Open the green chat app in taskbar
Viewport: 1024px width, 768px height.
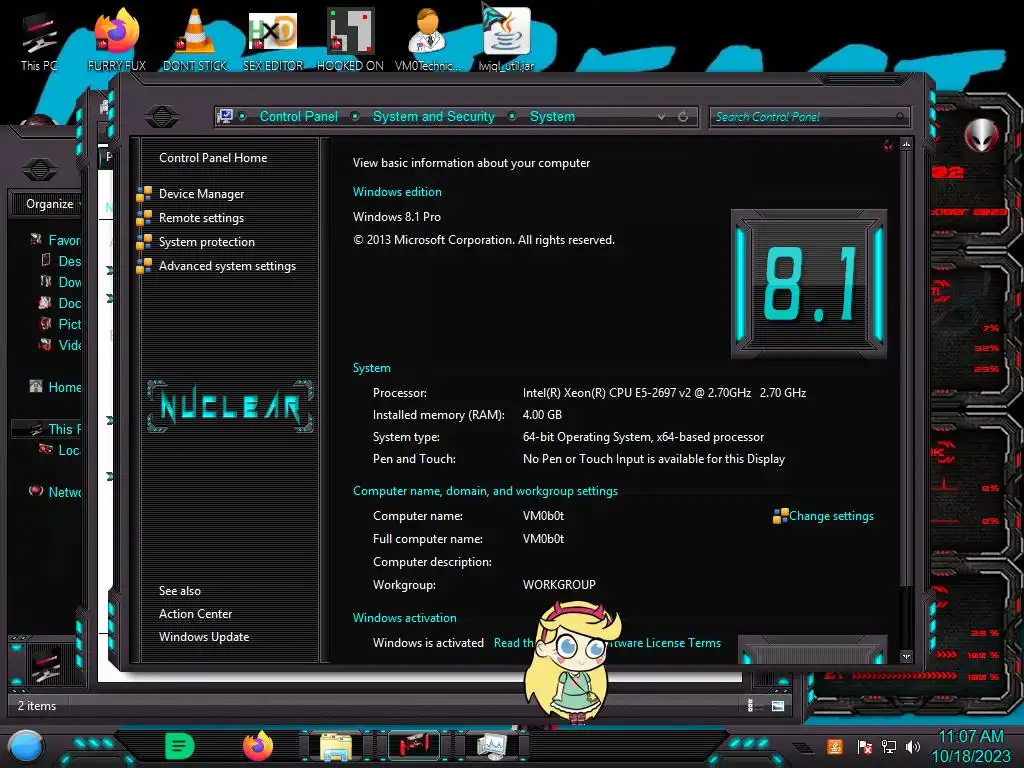(180, 746)
